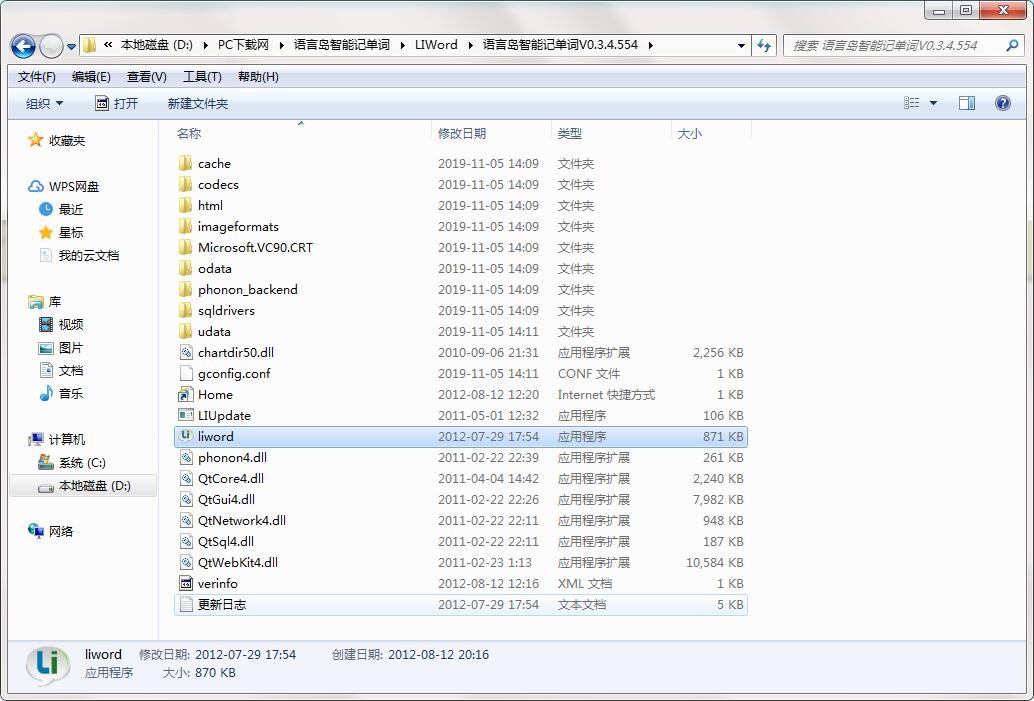Select gconfig.conf file icon
1034x701 pixels.
click(186, 373)
